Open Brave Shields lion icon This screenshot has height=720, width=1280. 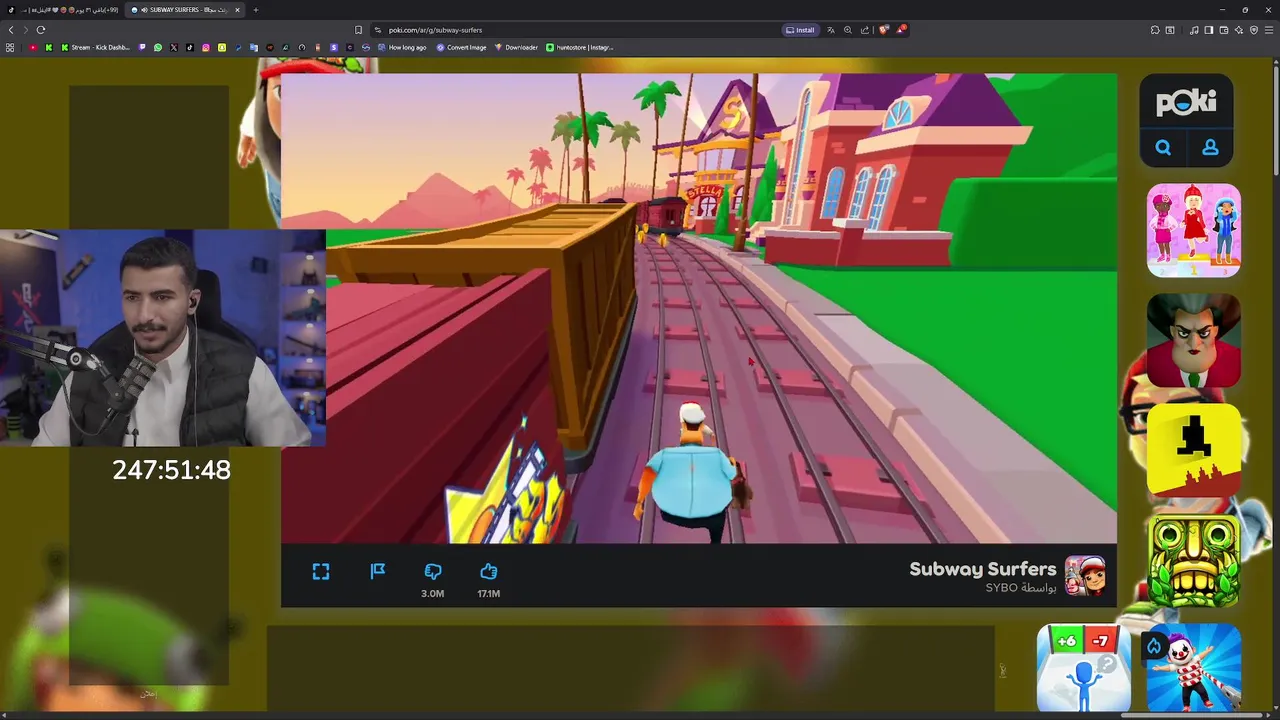pos(884,30)
